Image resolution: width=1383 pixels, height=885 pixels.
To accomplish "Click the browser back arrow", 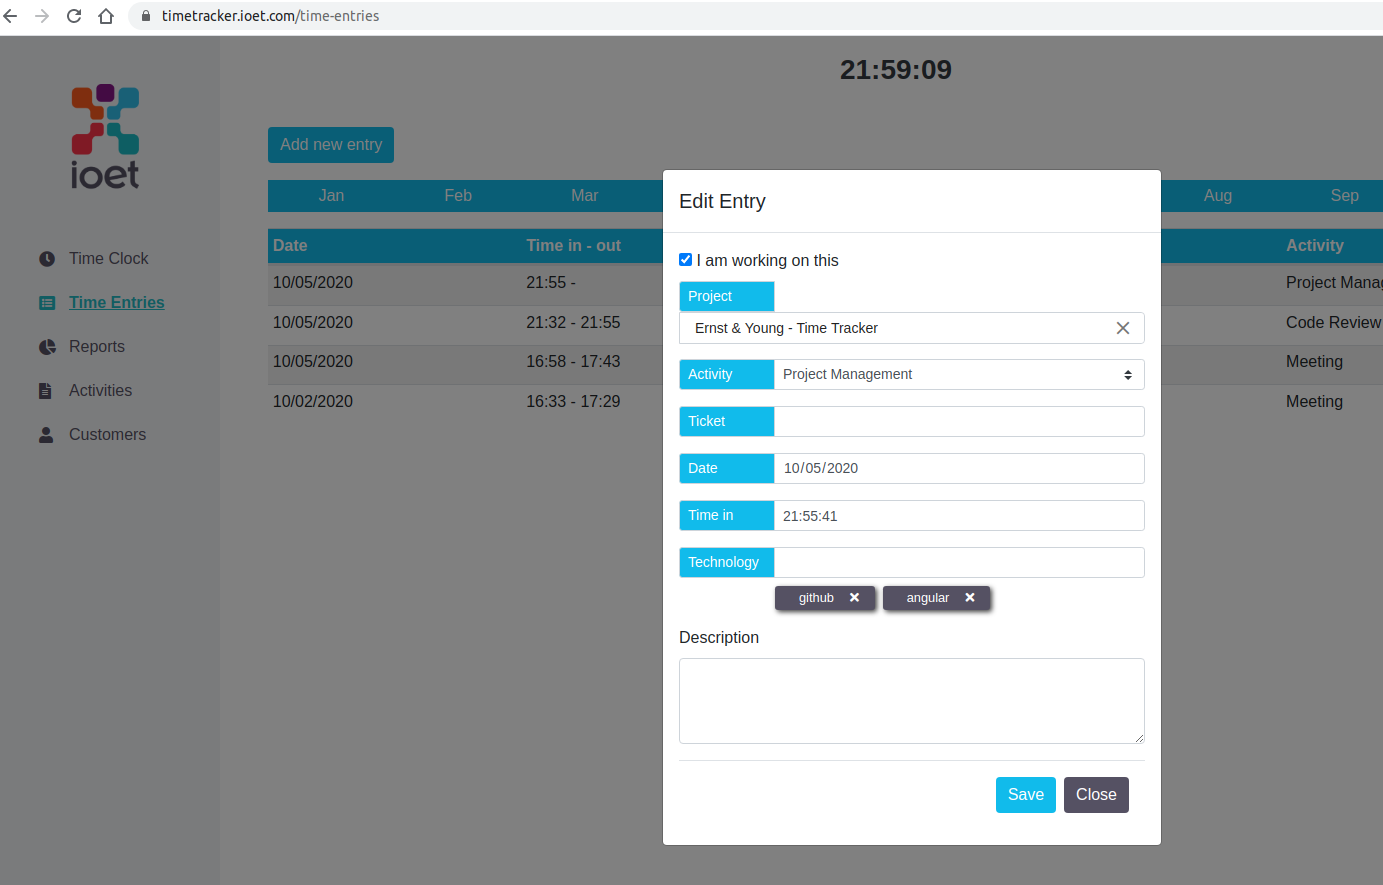I will click(11, 16).
